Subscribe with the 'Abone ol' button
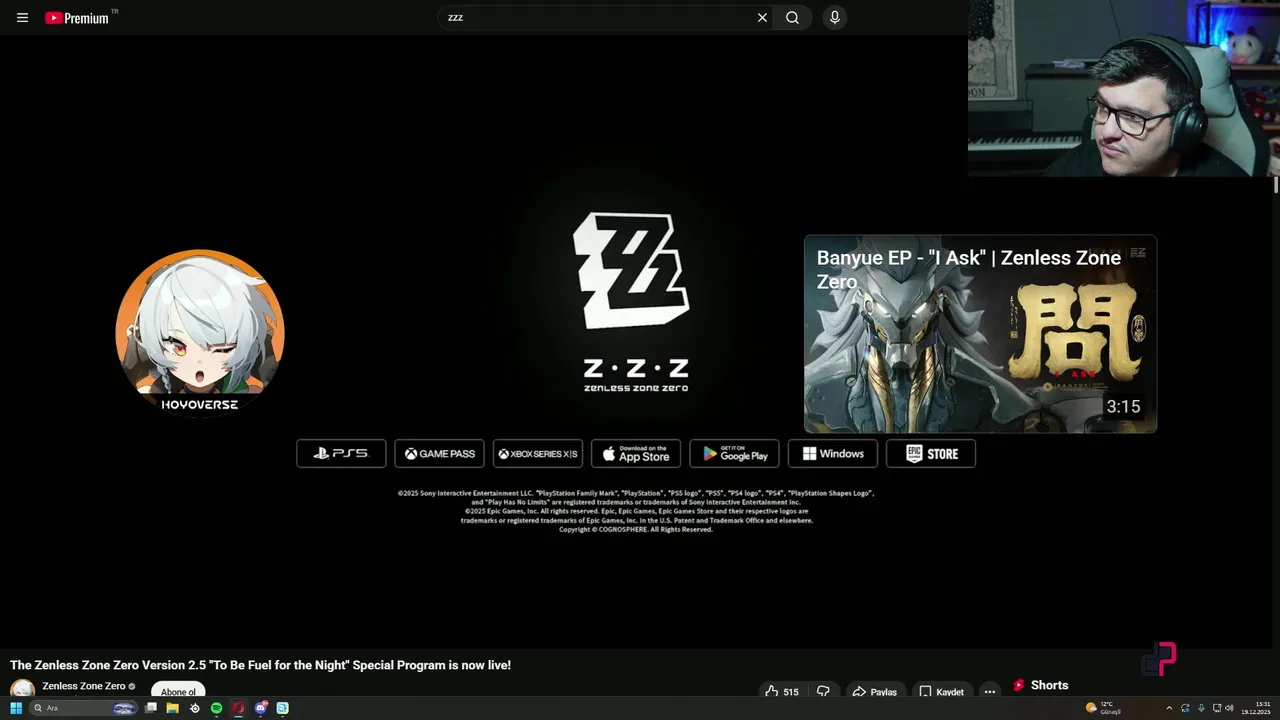 (x=178, y=691)
